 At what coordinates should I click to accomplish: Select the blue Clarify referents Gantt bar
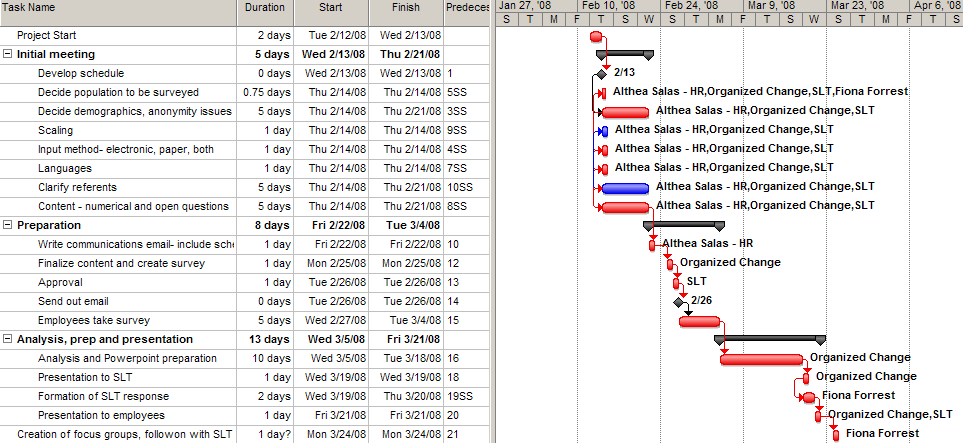625,188
